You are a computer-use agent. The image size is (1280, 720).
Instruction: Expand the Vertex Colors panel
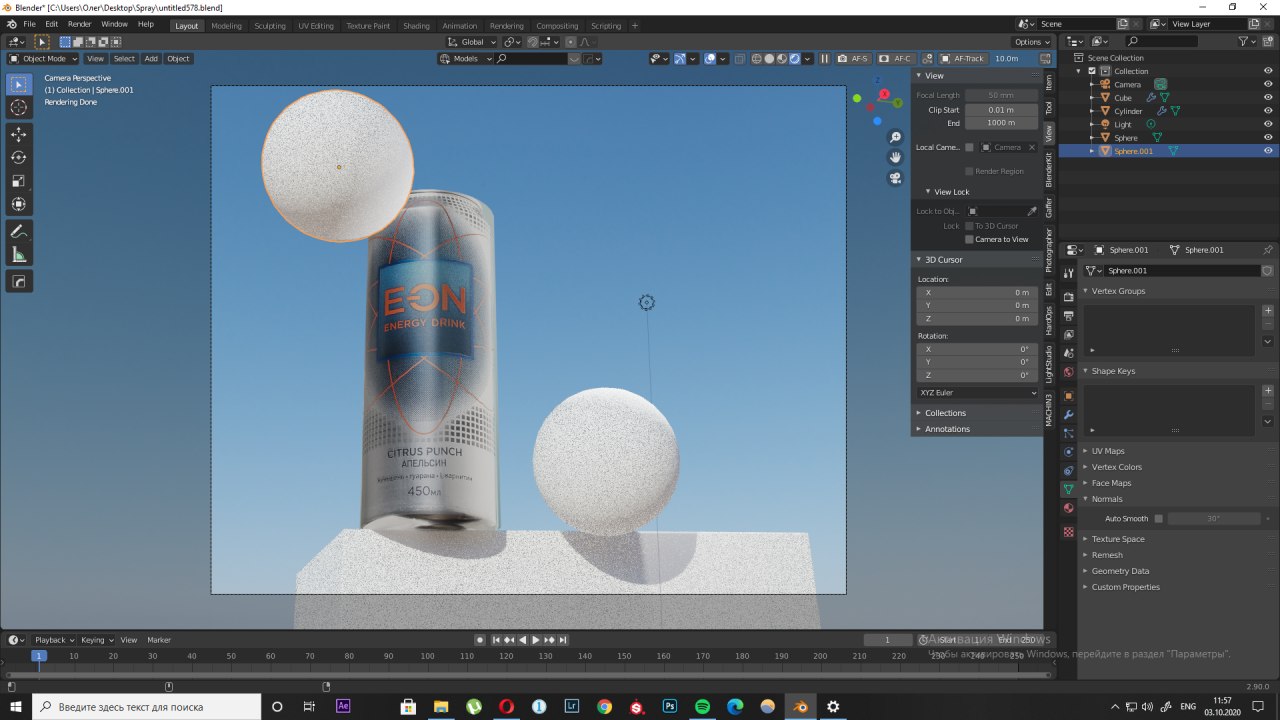1116,467
